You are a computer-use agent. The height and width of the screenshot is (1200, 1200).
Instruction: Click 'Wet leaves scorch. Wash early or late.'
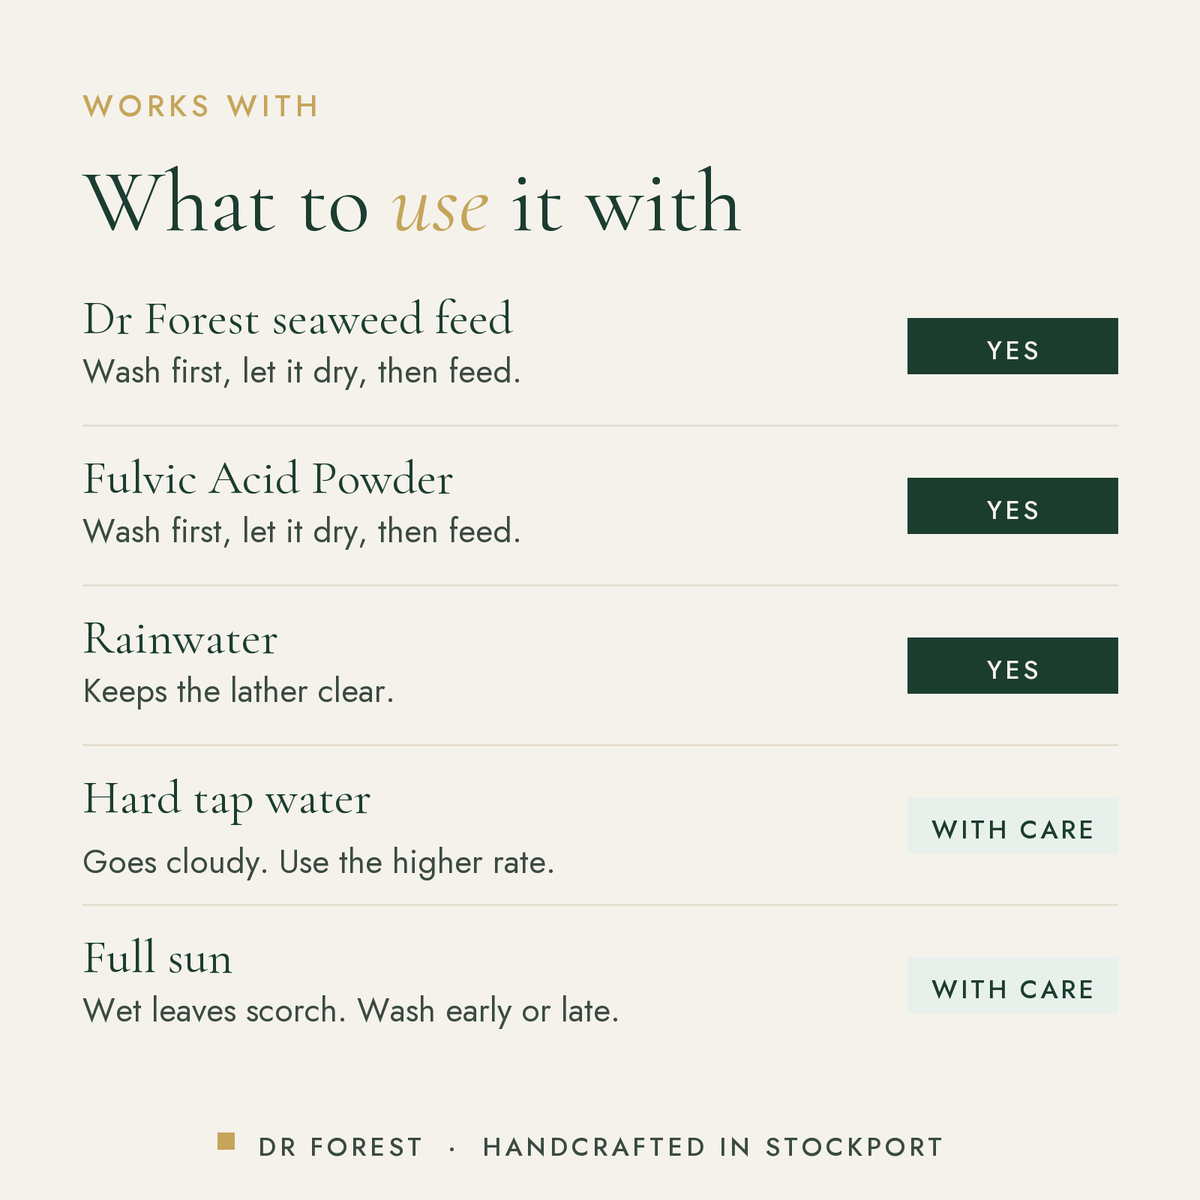[351, 1011]
